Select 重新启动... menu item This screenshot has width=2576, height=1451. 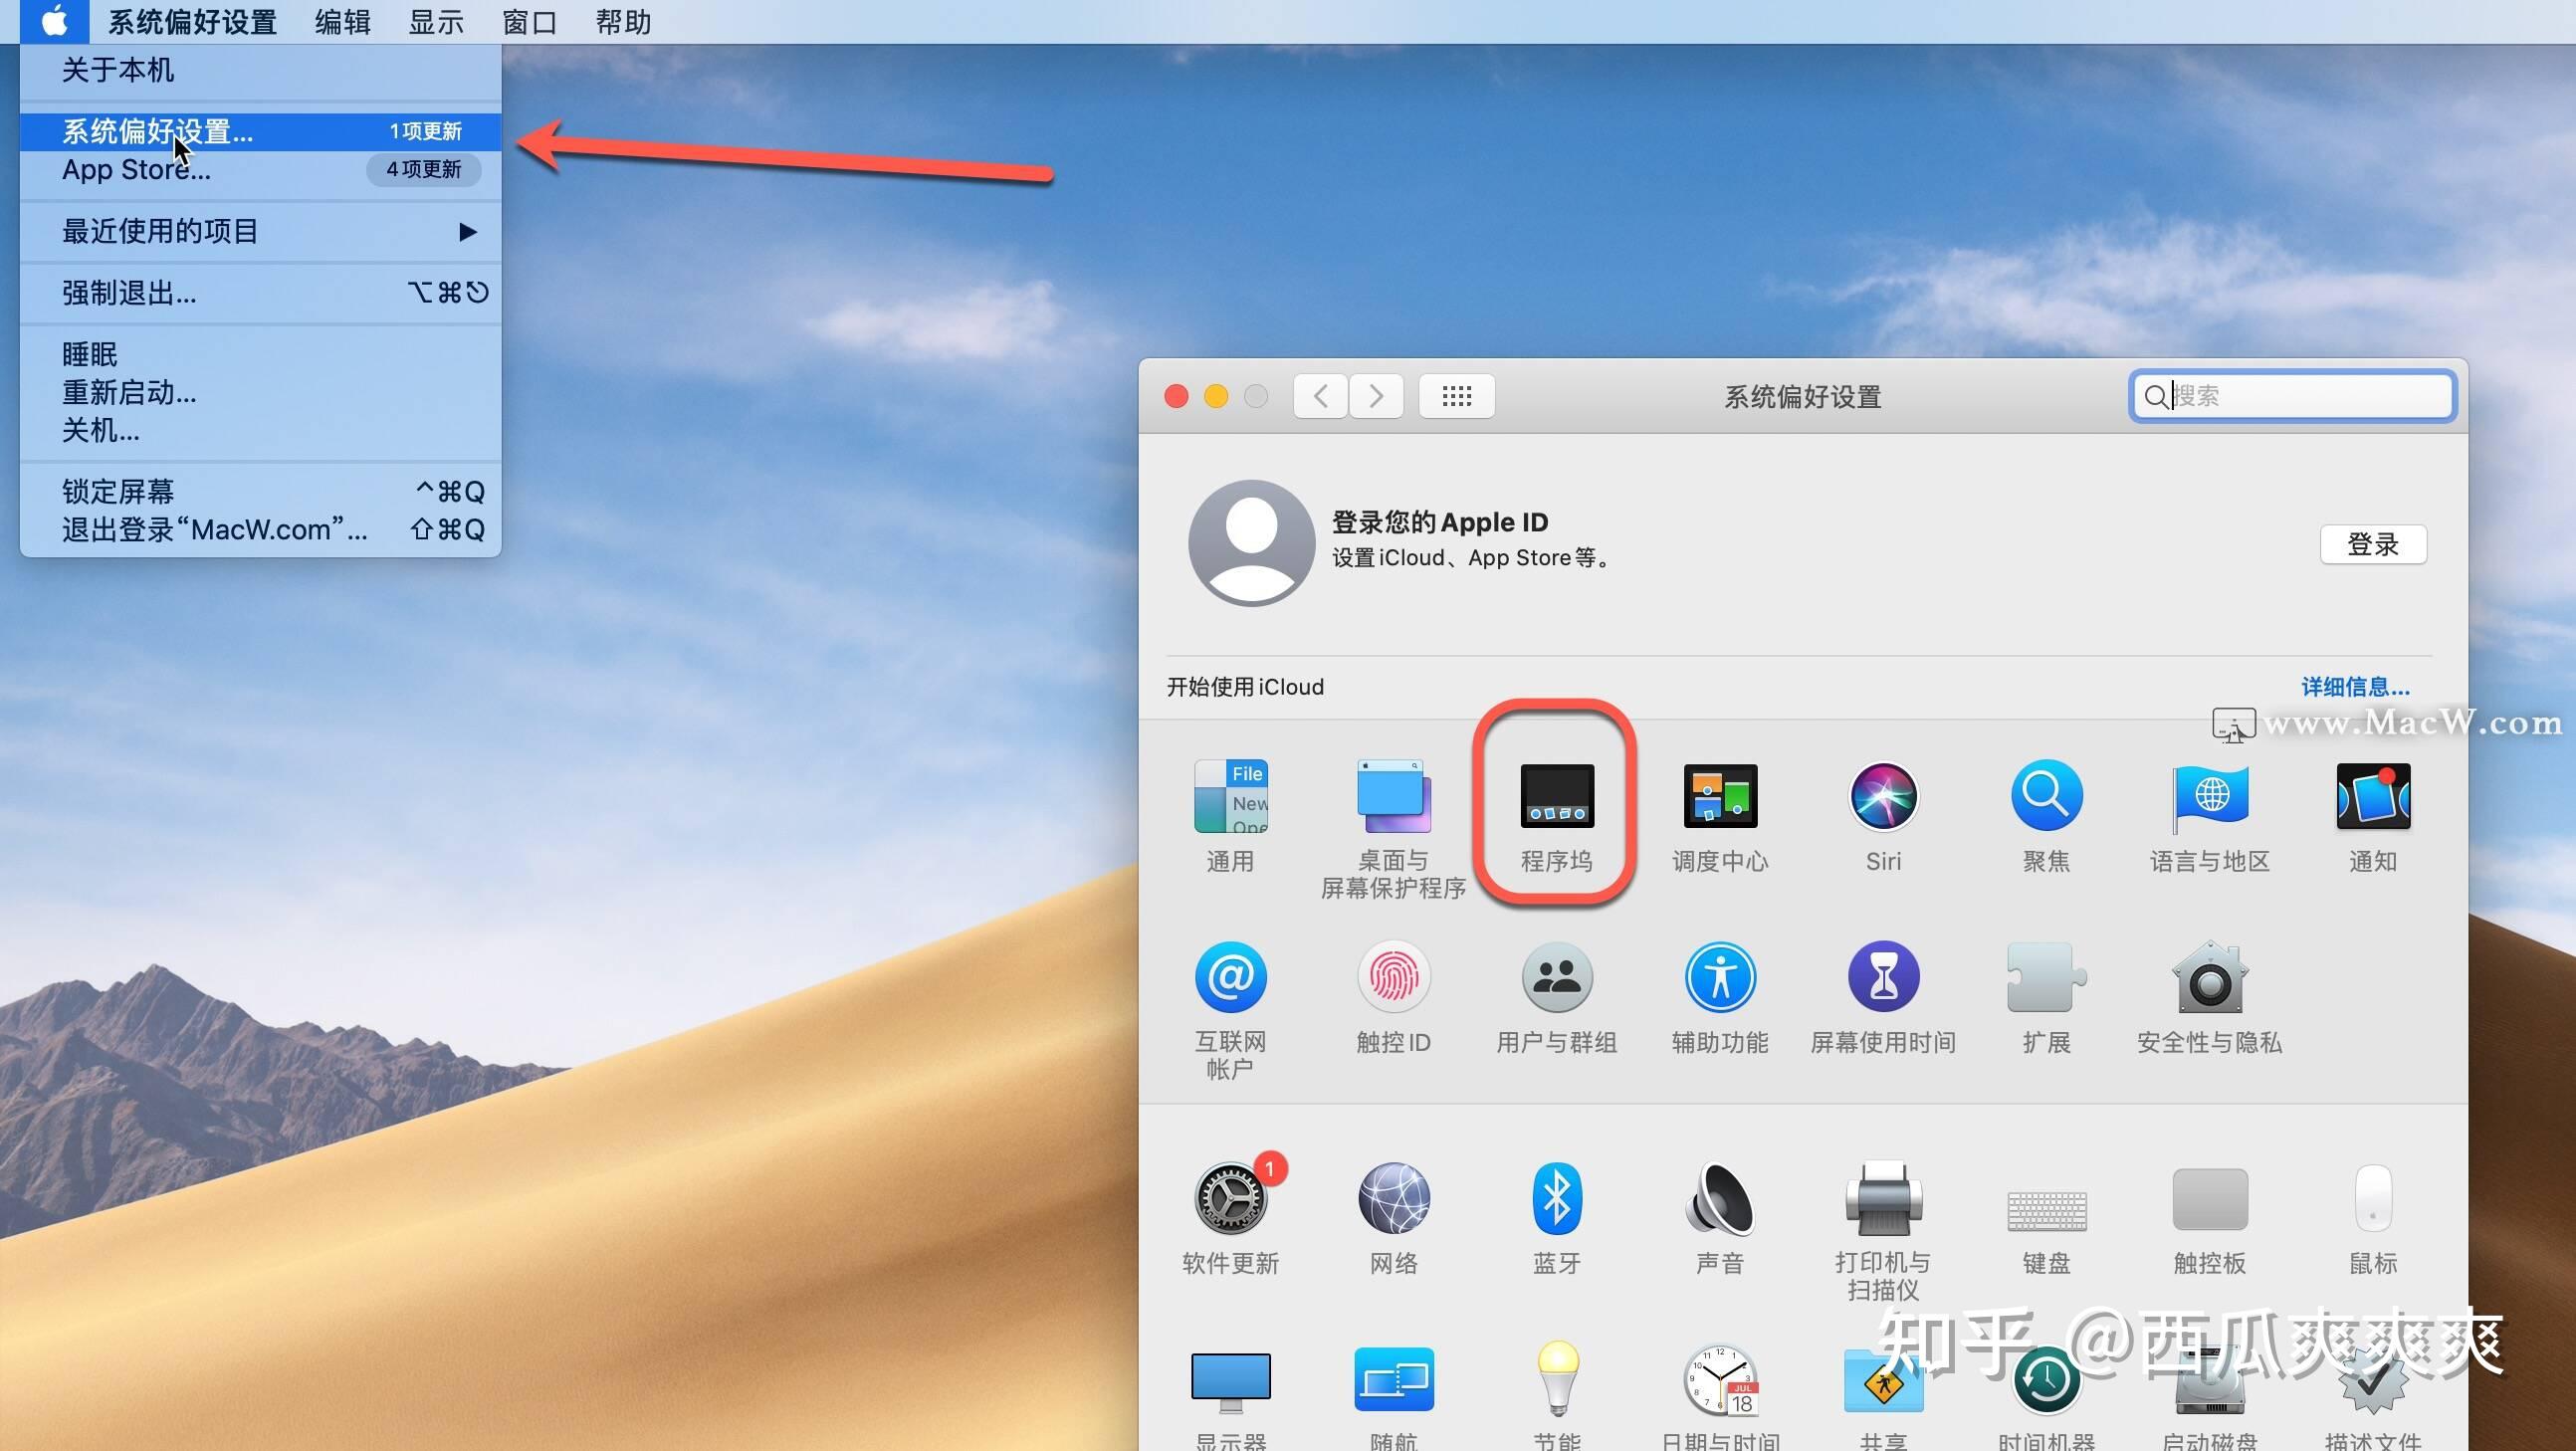[260, 392]
